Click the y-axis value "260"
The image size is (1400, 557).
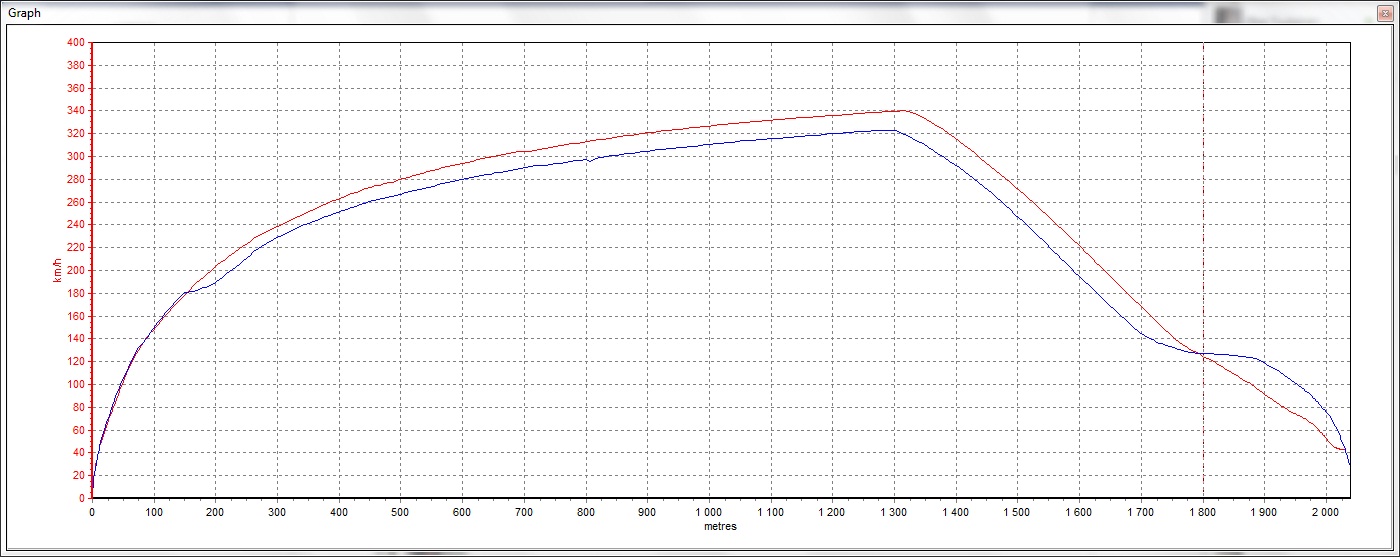[x=76, y=202]
